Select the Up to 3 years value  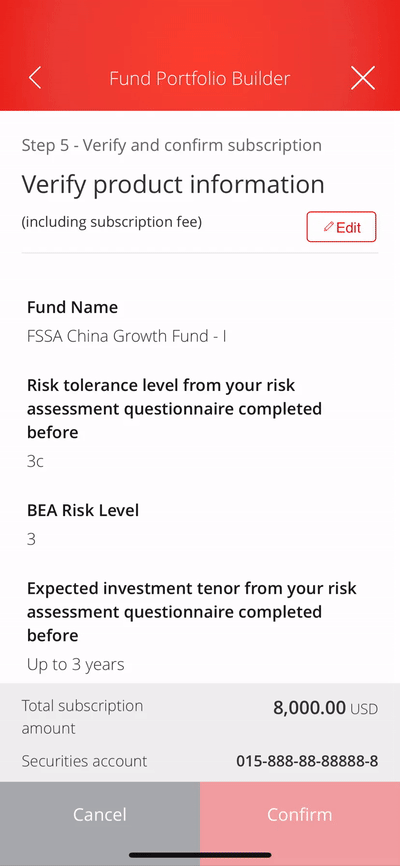point(76,664)
